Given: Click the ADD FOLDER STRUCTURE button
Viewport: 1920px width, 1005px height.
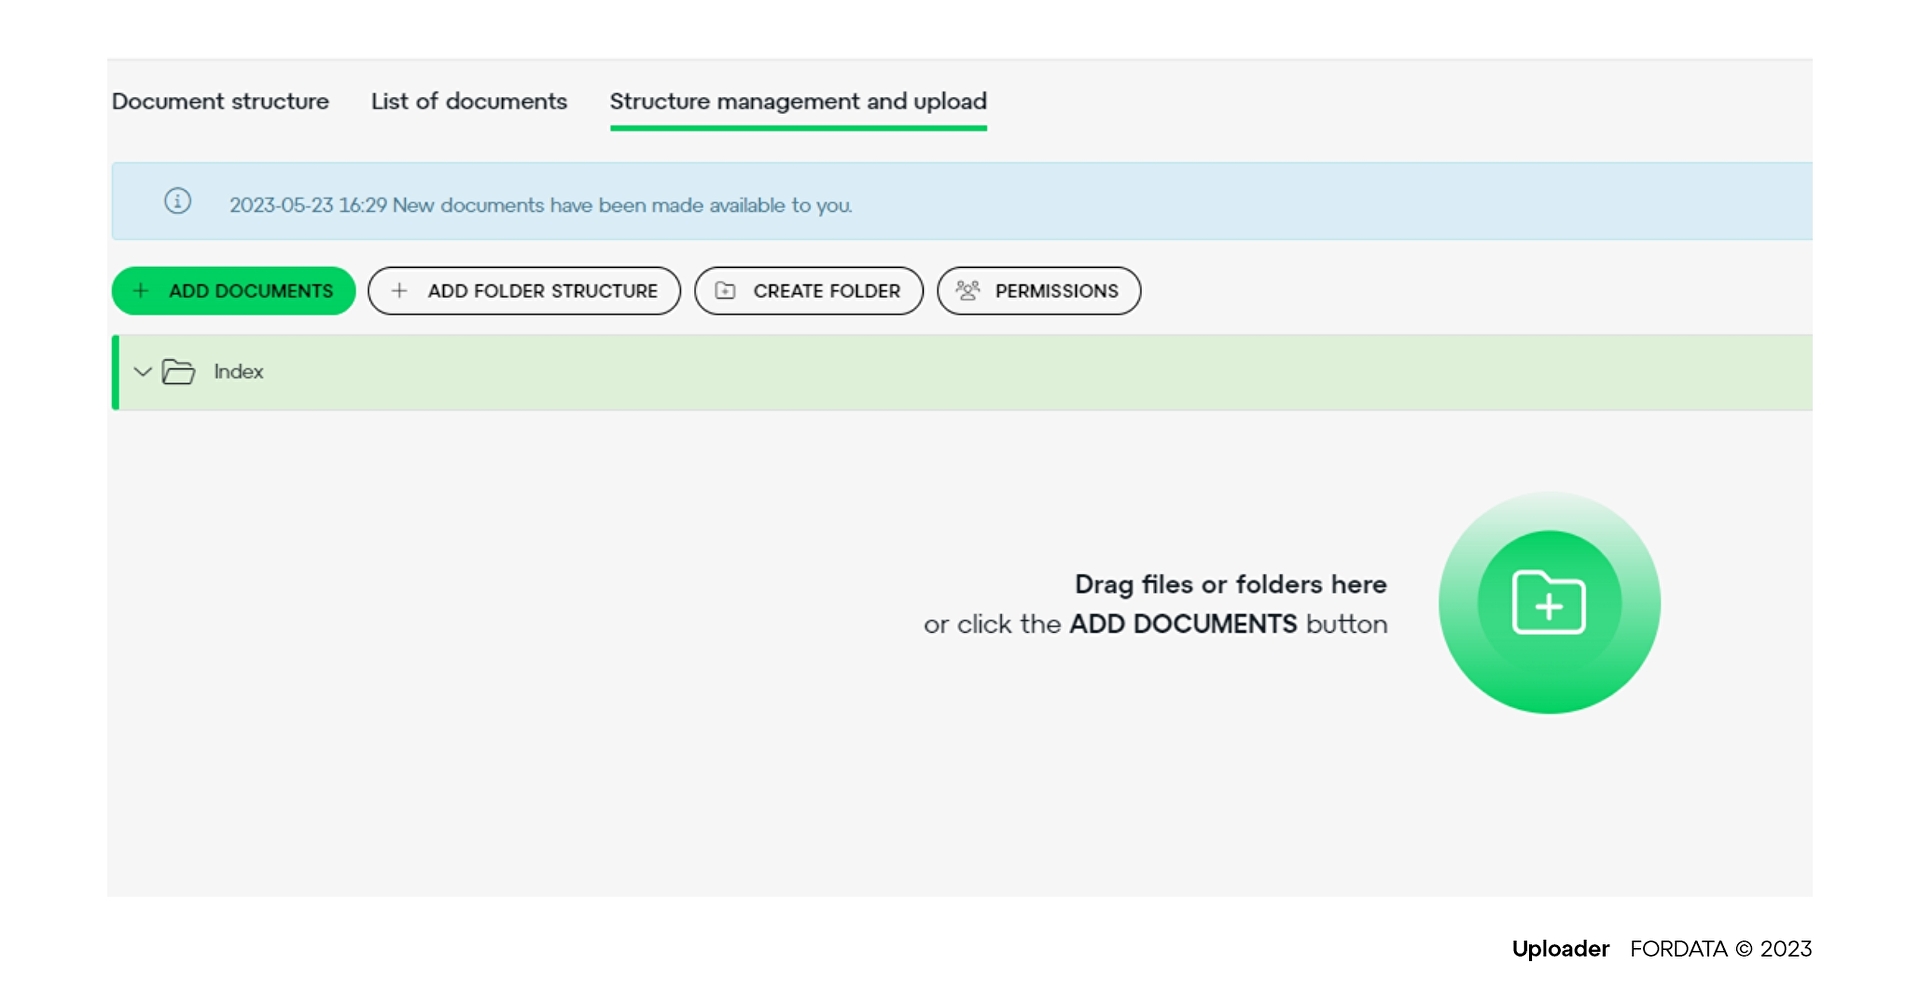Looking at the screenshot, I should coord(524,291).
